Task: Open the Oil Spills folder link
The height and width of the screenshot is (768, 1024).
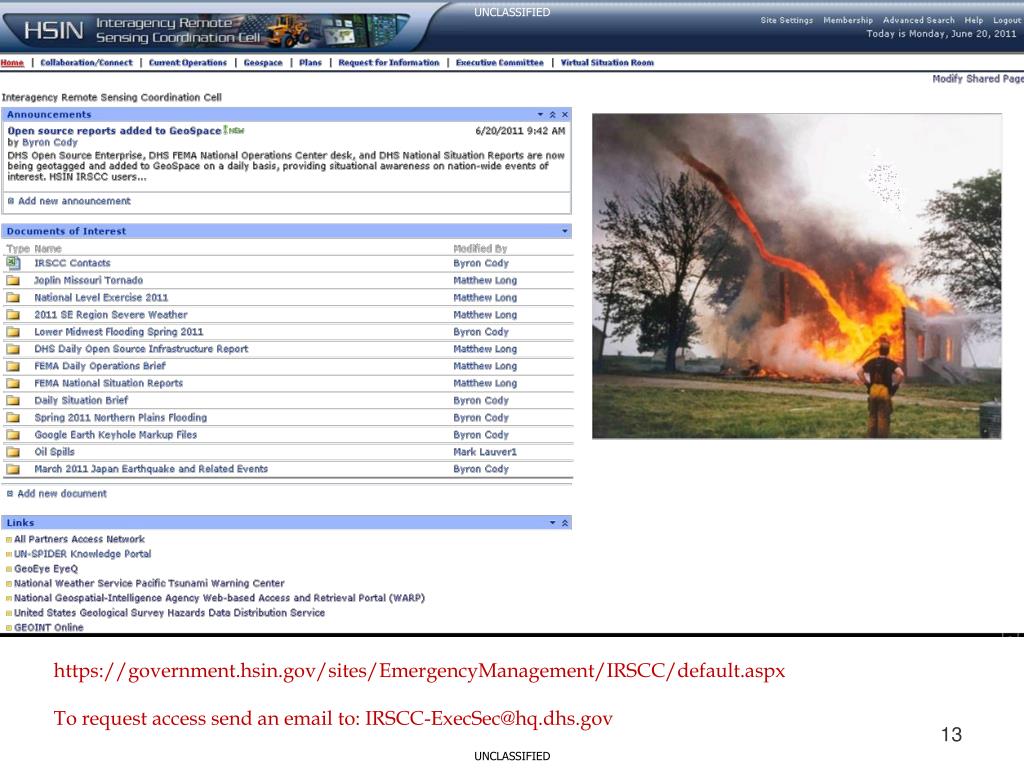Action: point(55,452)
